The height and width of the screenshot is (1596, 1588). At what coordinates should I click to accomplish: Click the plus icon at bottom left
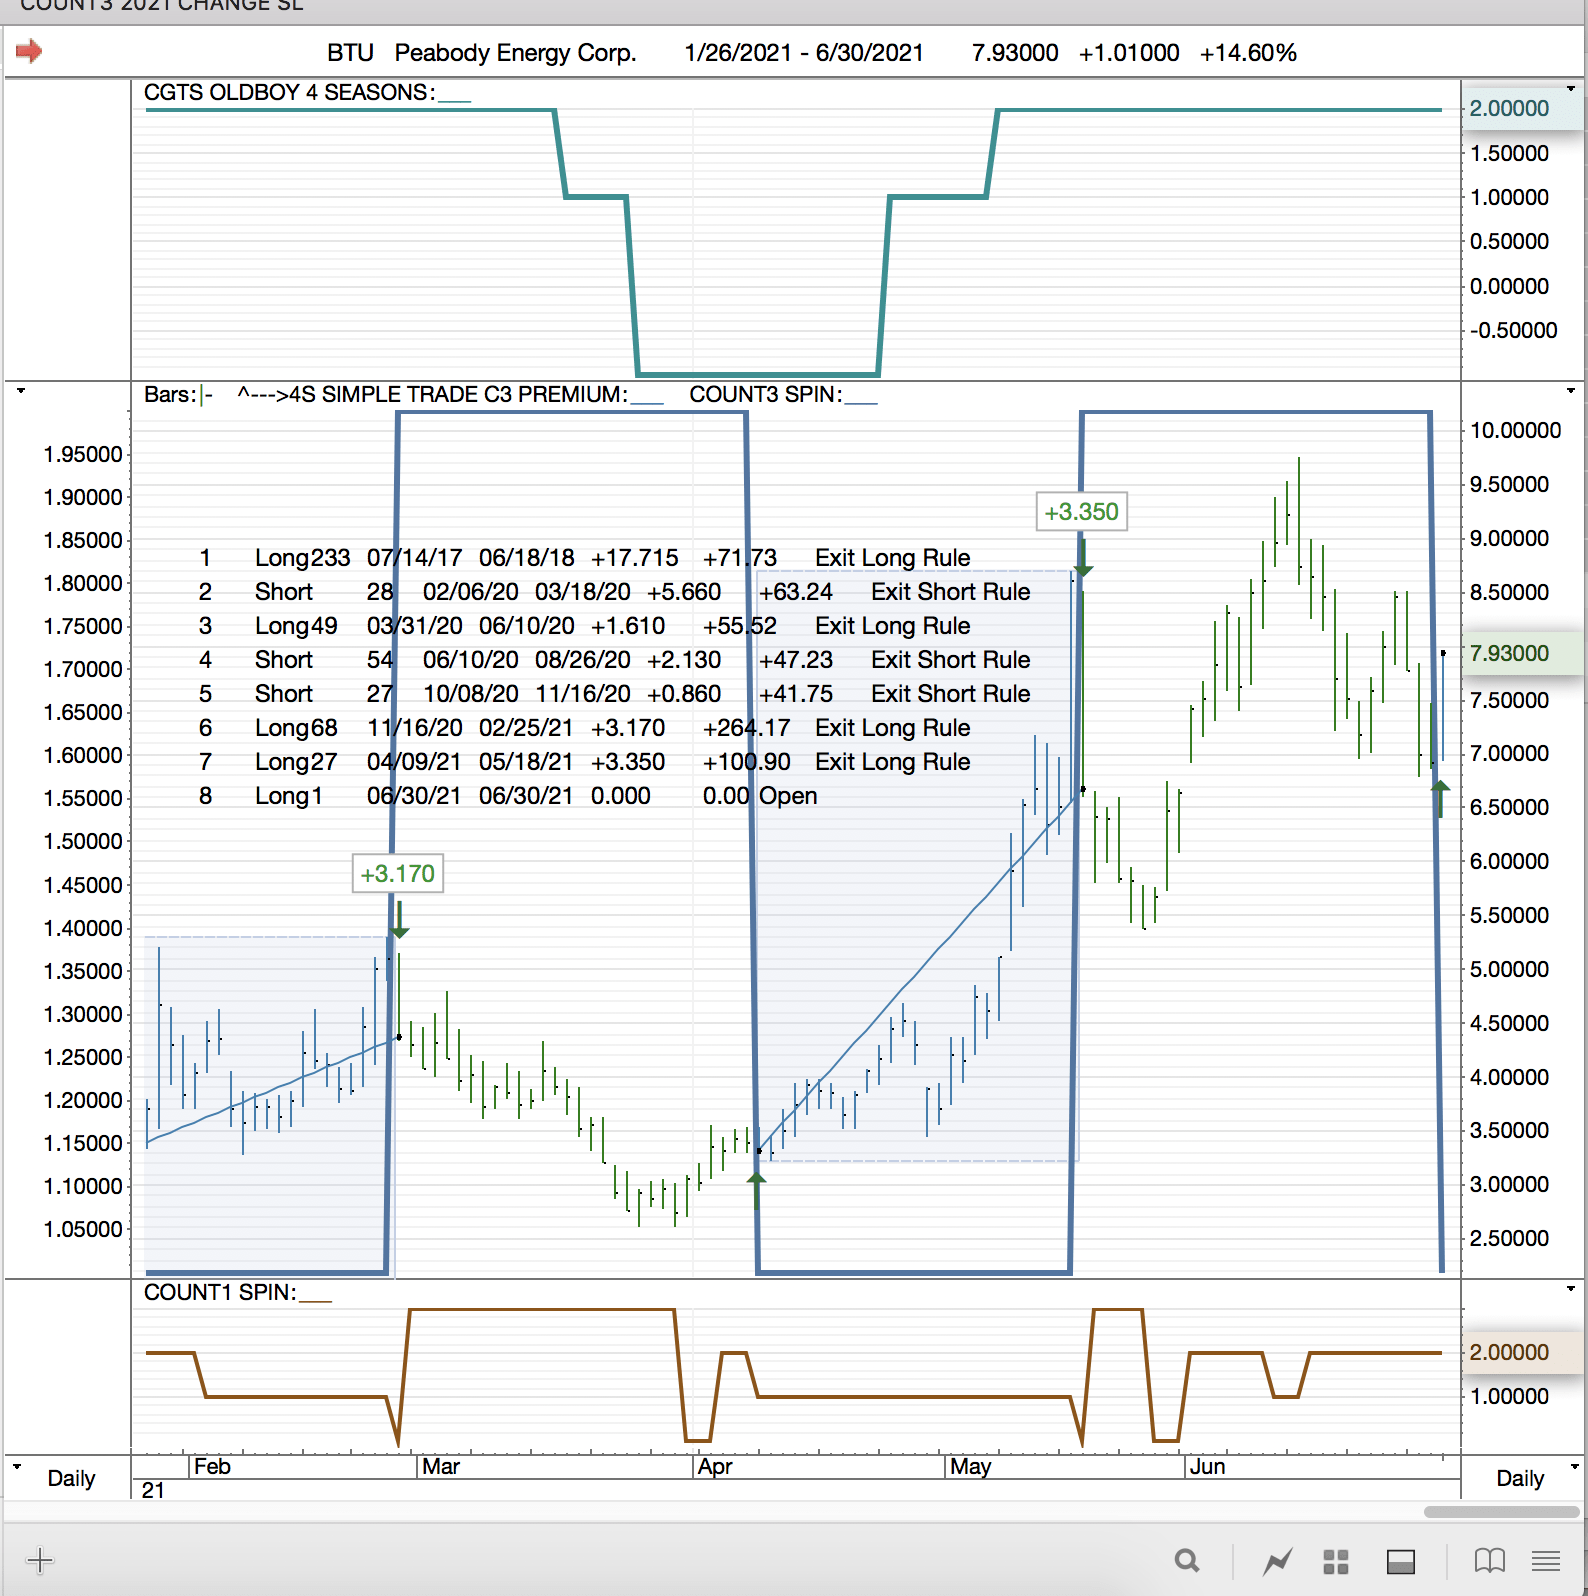(40, 1560)
